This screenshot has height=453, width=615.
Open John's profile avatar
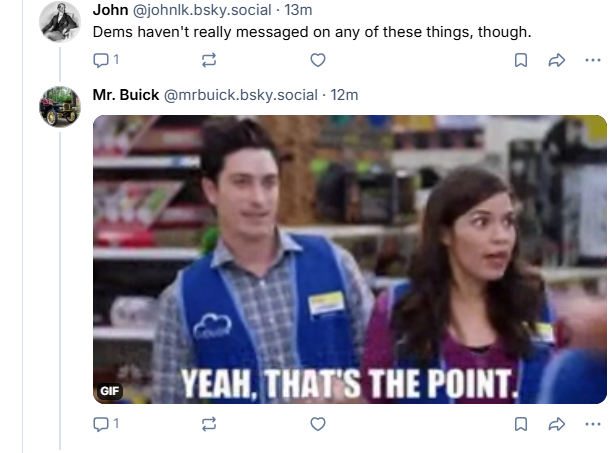[60, 22]
